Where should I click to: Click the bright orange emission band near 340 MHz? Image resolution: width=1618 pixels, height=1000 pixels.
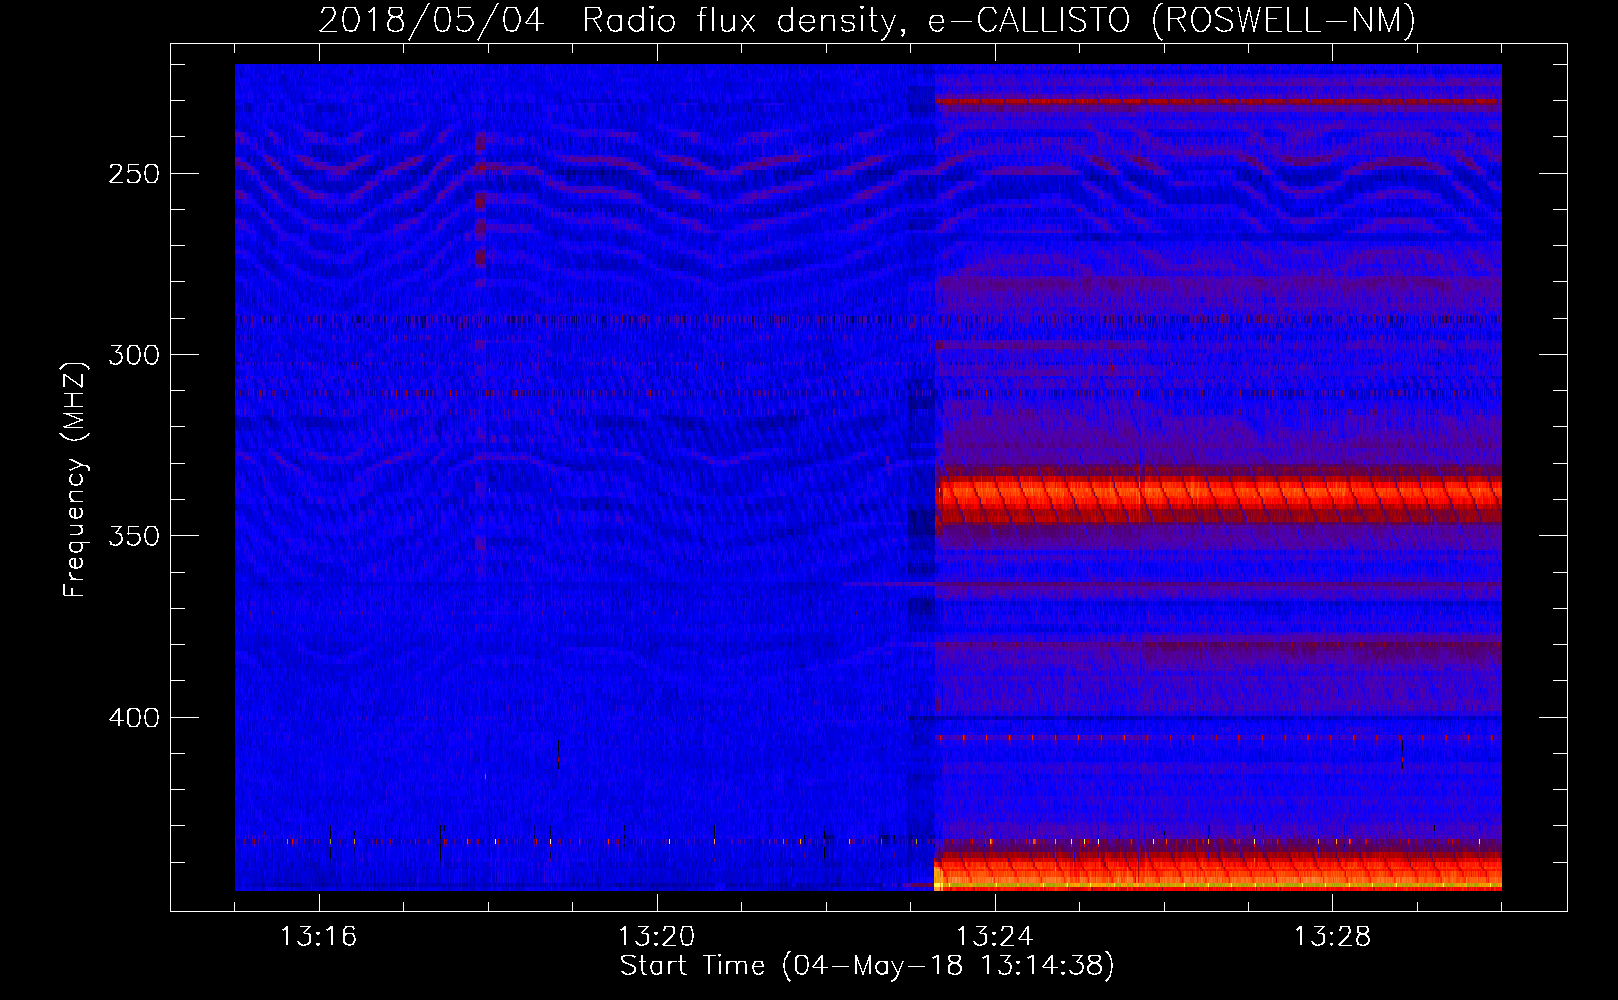point(1218,497)
